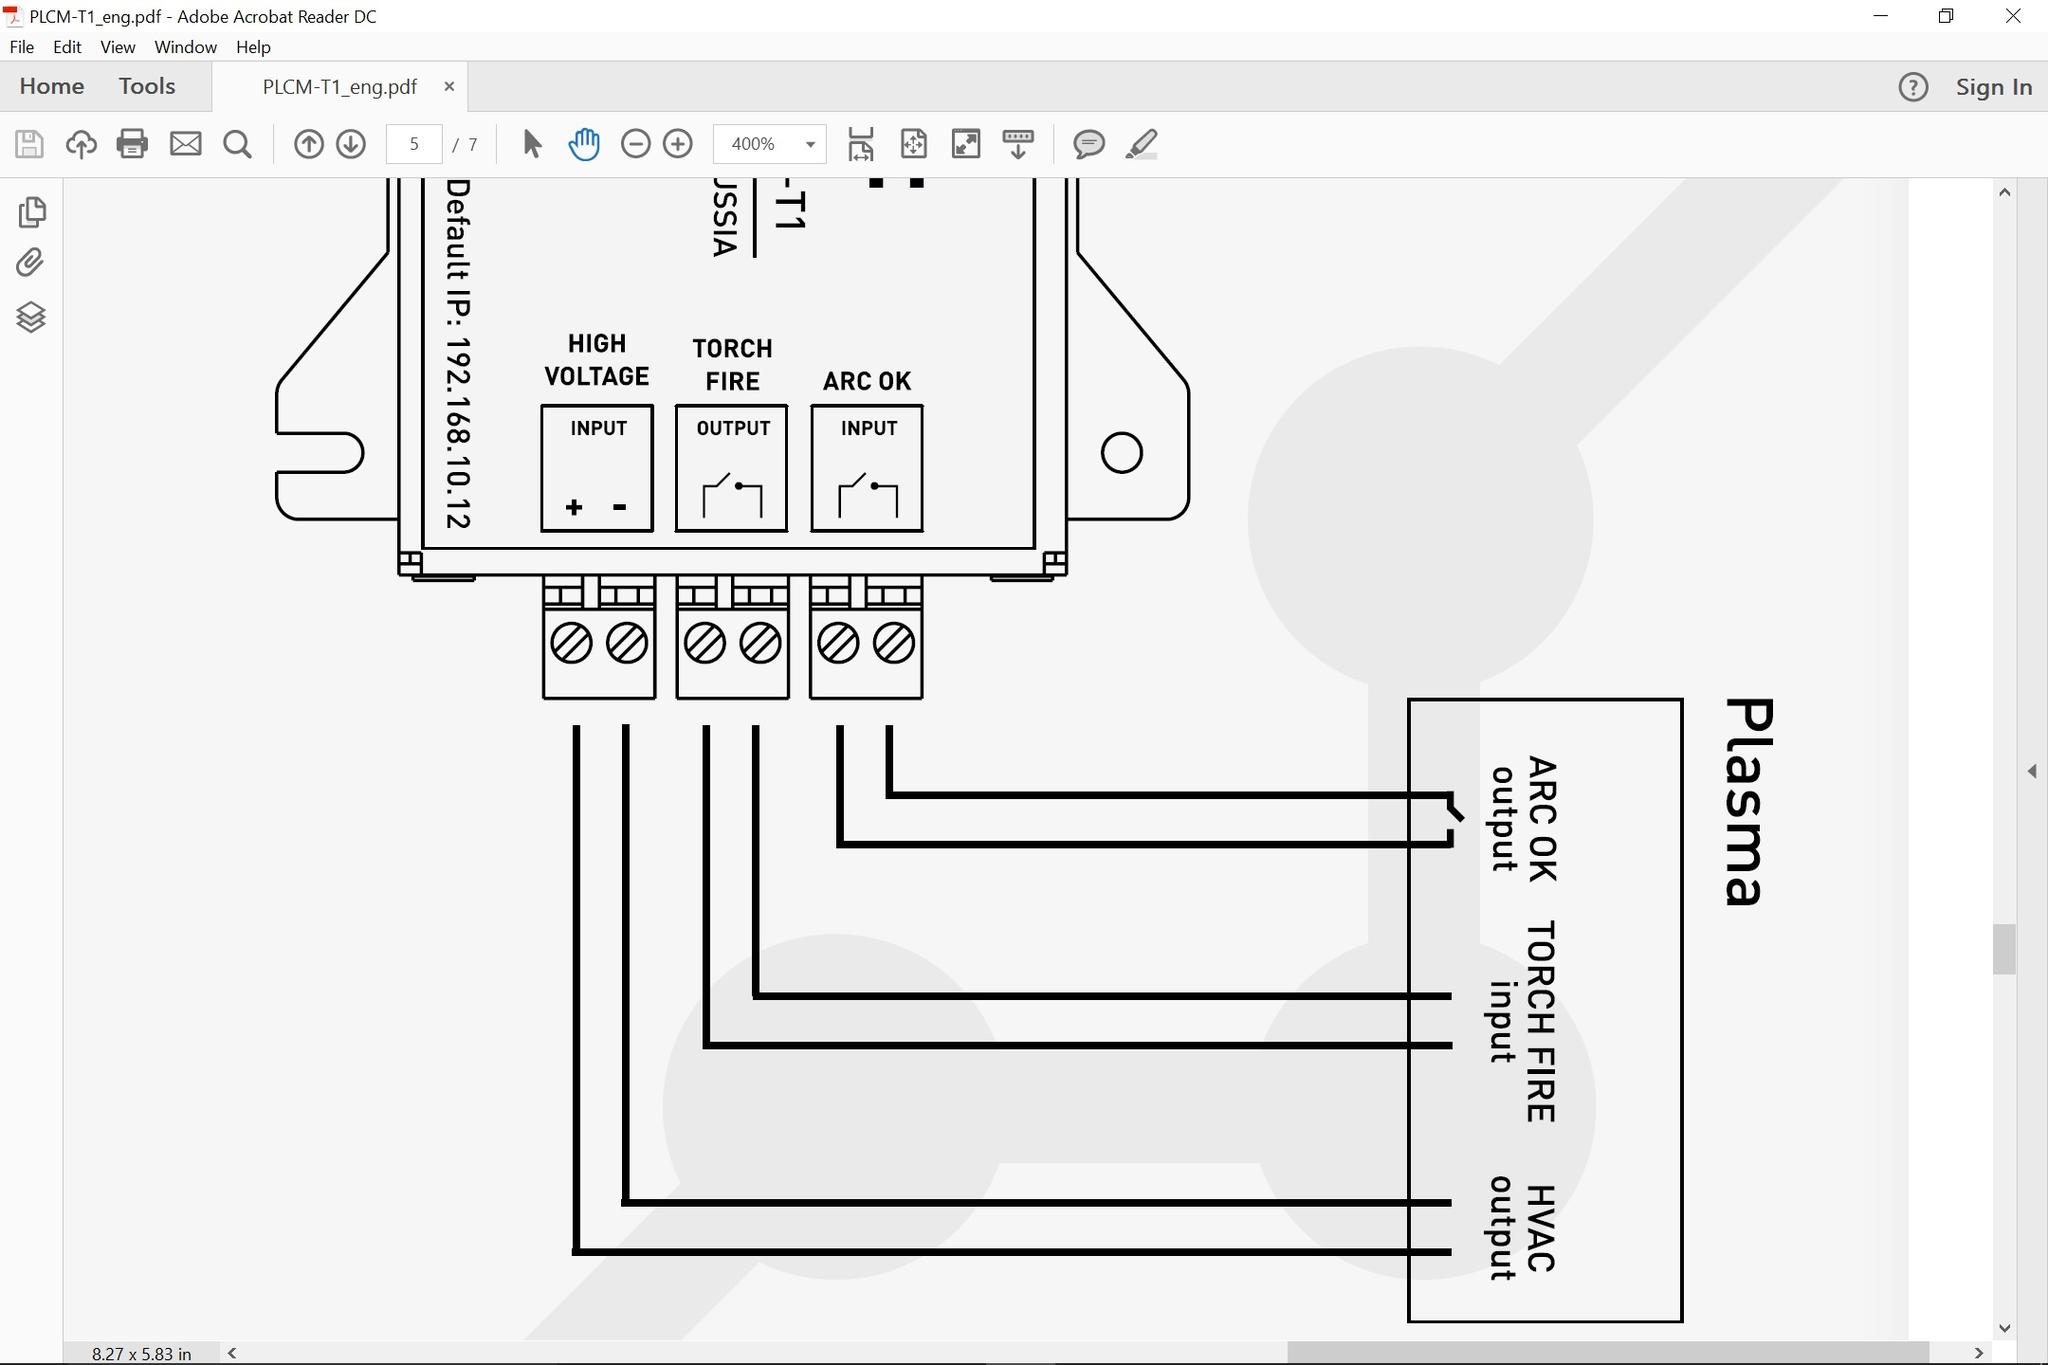Go to next page arrow icon
This screenshot has width=2048, height=1365.
(351, 144)
